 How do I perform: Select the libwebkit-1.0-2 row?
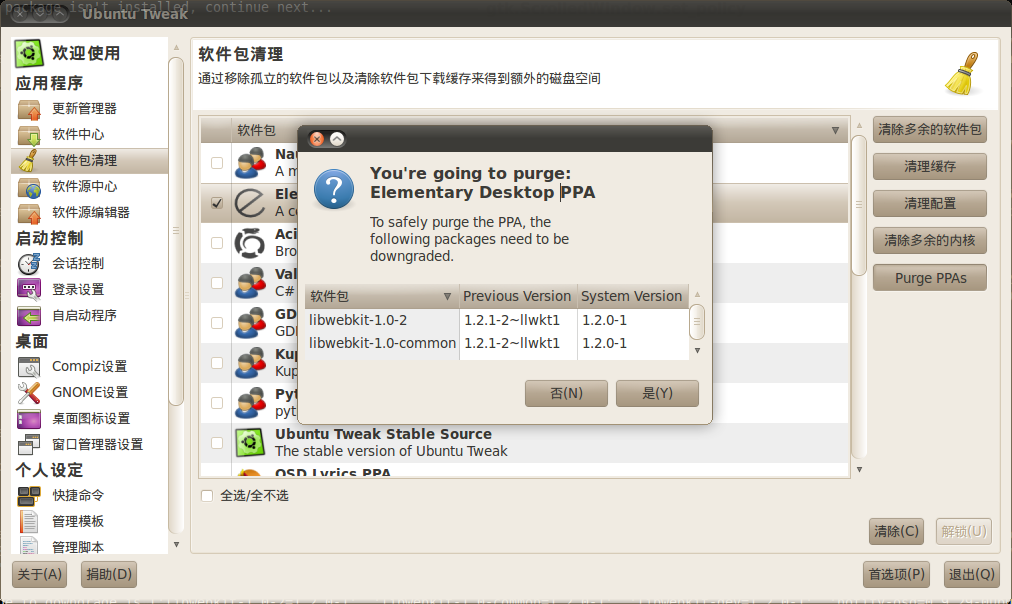pos(496,320)
